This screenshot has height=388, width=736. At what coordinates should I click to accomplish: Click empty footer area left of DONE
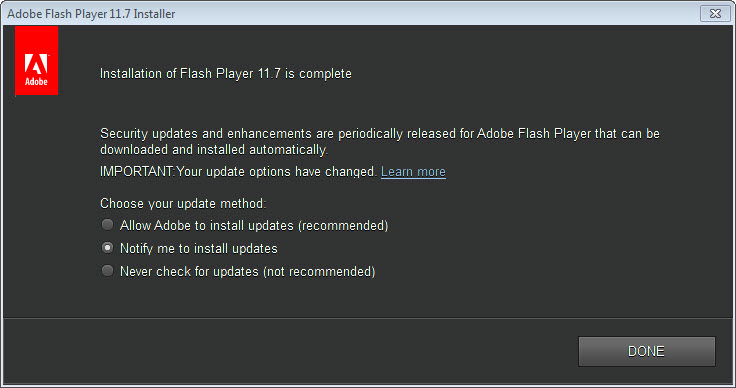[x=291, y=351]
